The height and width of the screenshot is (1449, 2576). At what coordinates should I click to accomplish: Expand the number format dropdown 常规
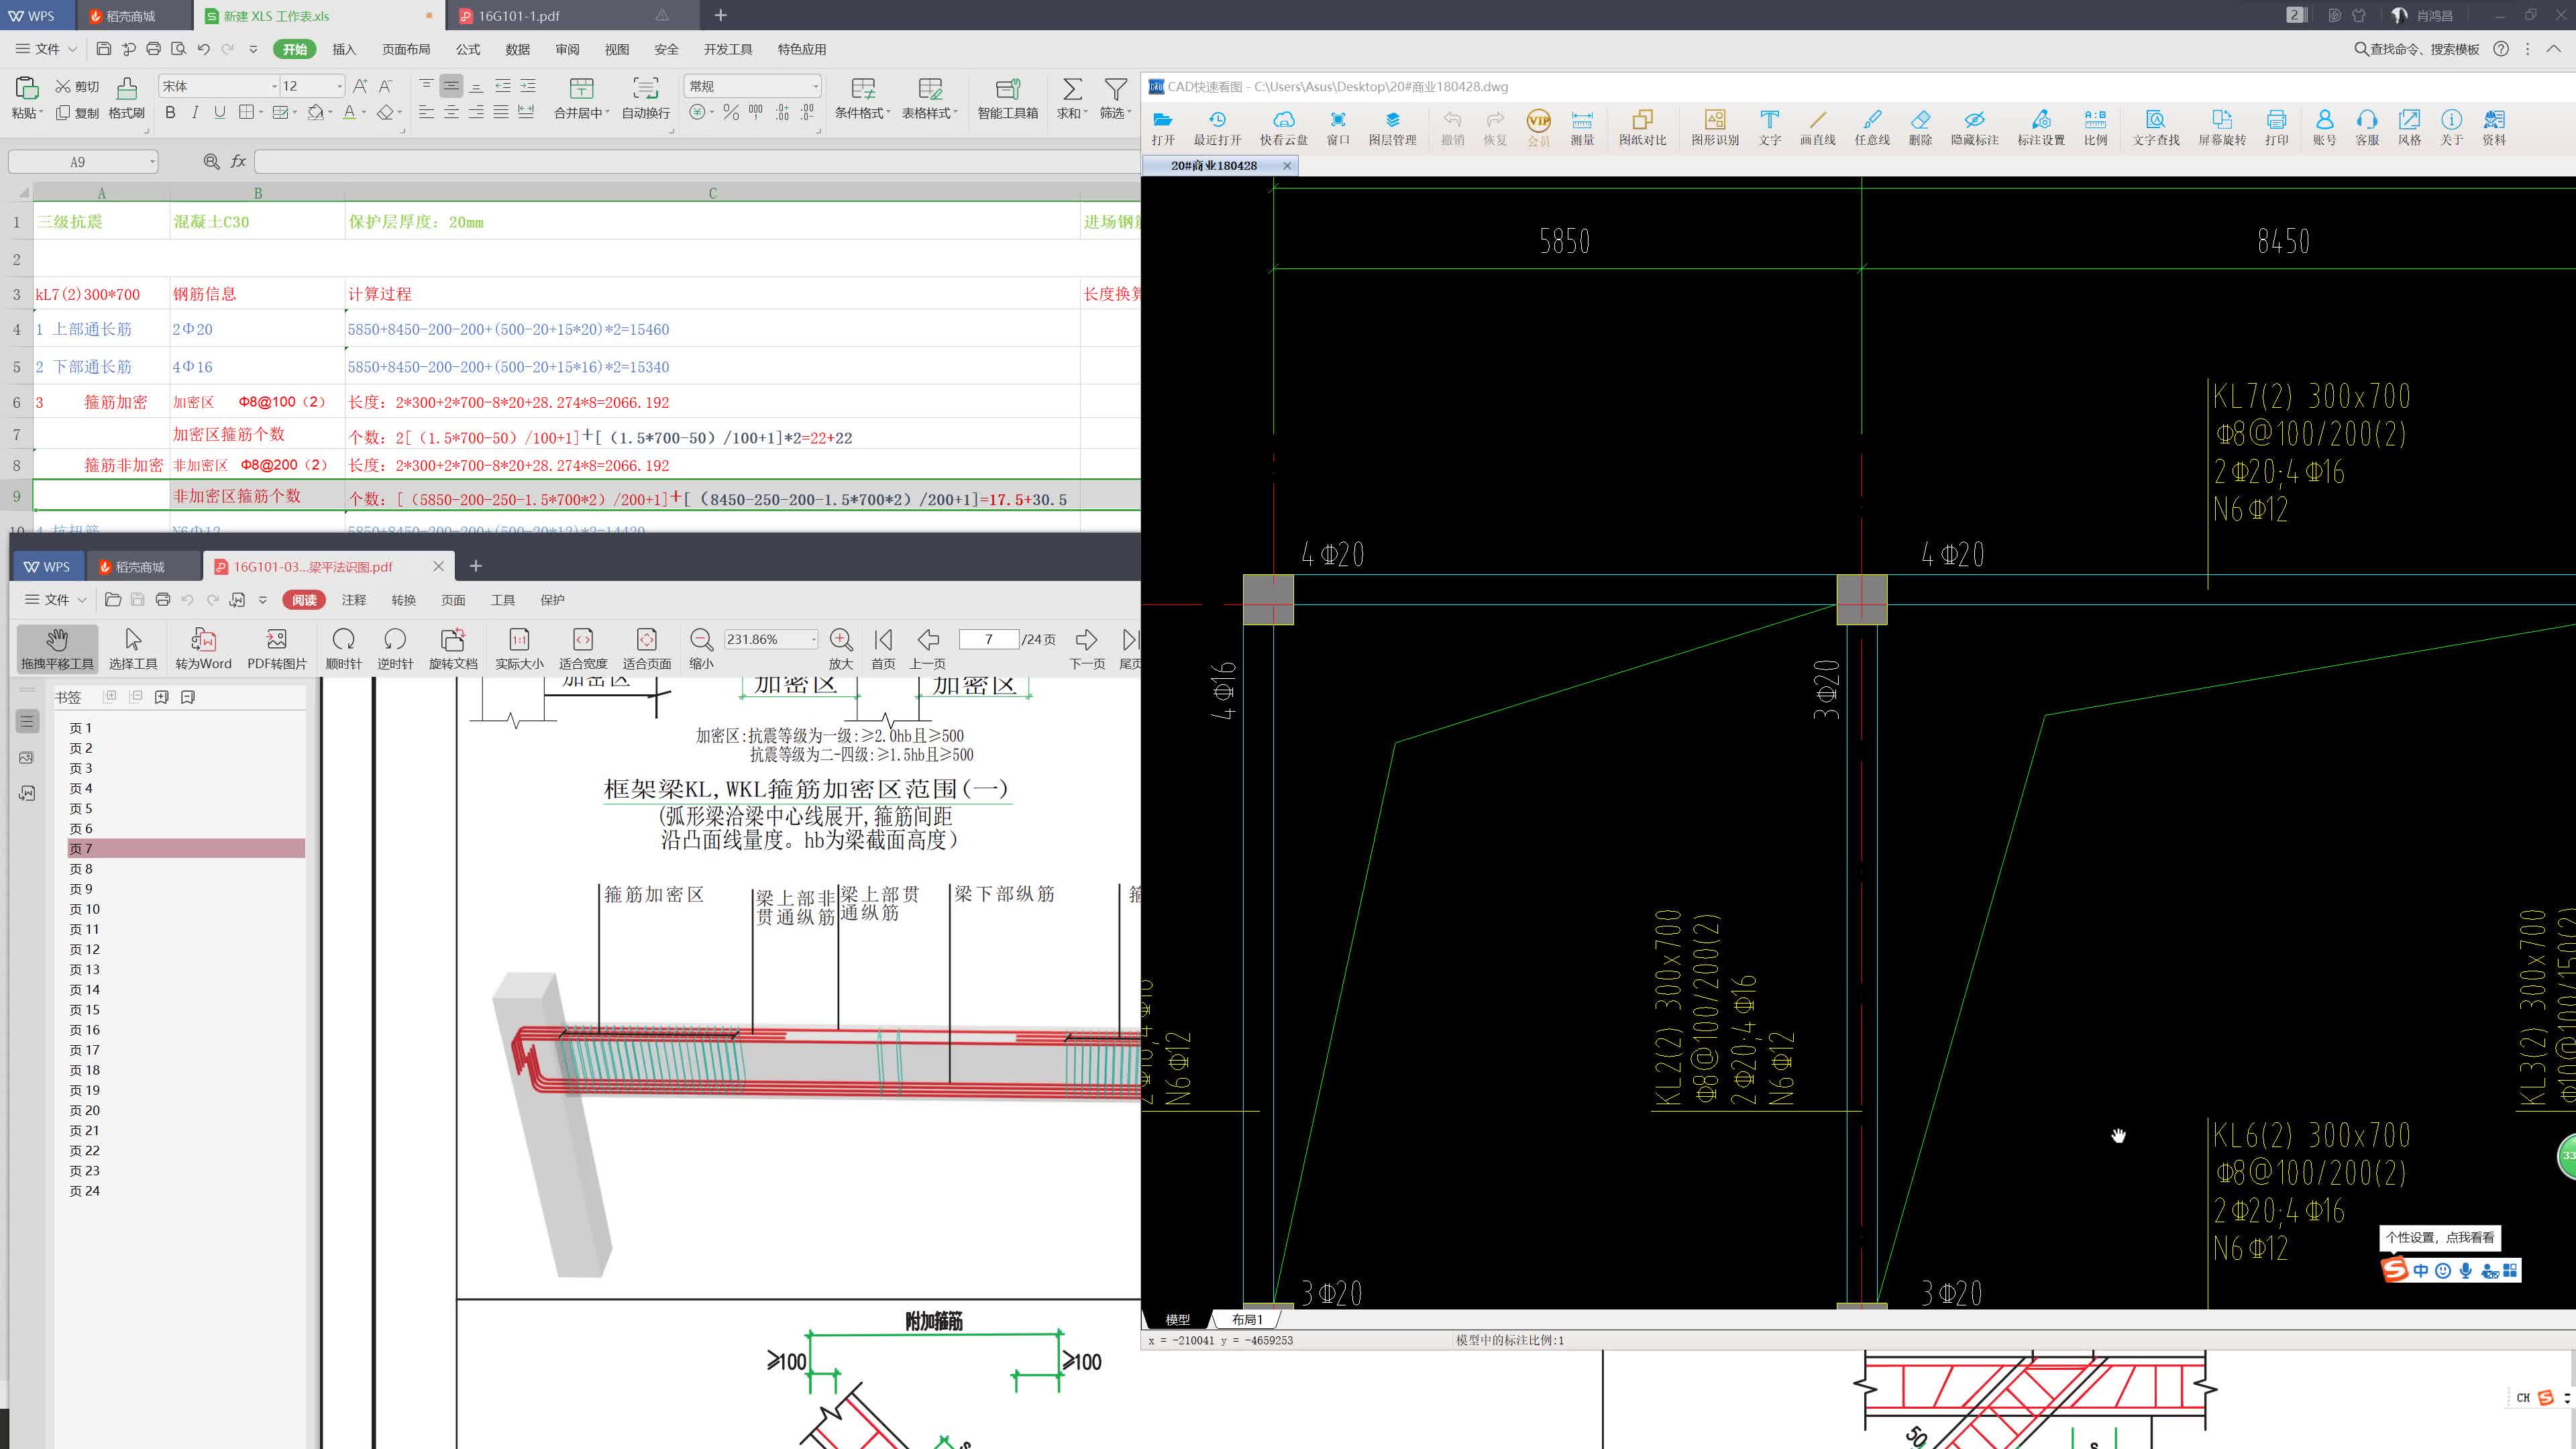tap(815, 86)
